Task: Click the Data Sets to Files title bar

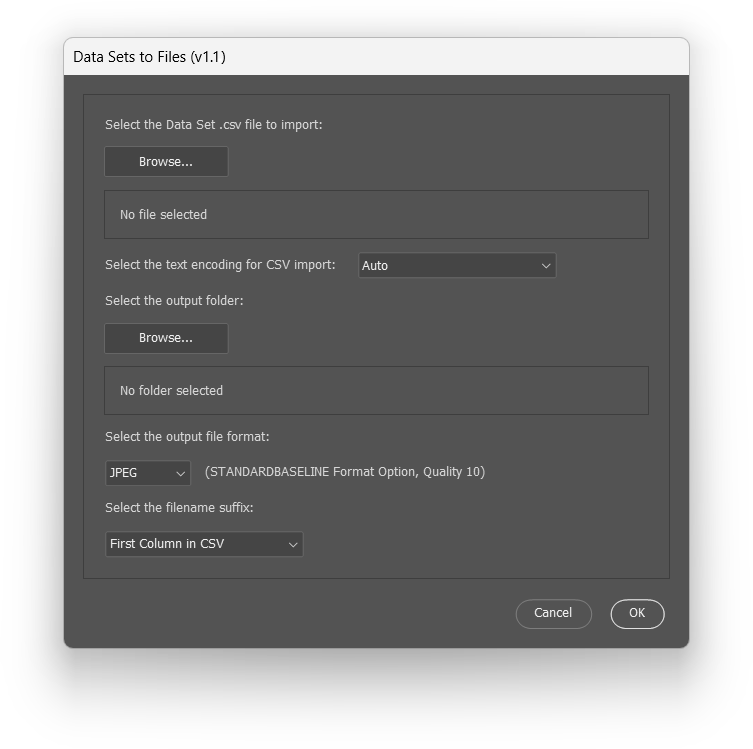Action: [x=376, y=57]
